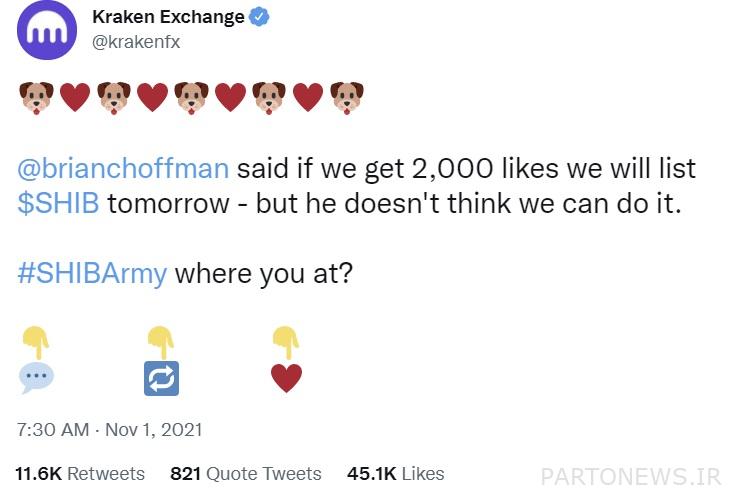The height and width of the screenshot is (500, 738).
Task: Click the first dog face emoji
Action: (x=36, y=98)
